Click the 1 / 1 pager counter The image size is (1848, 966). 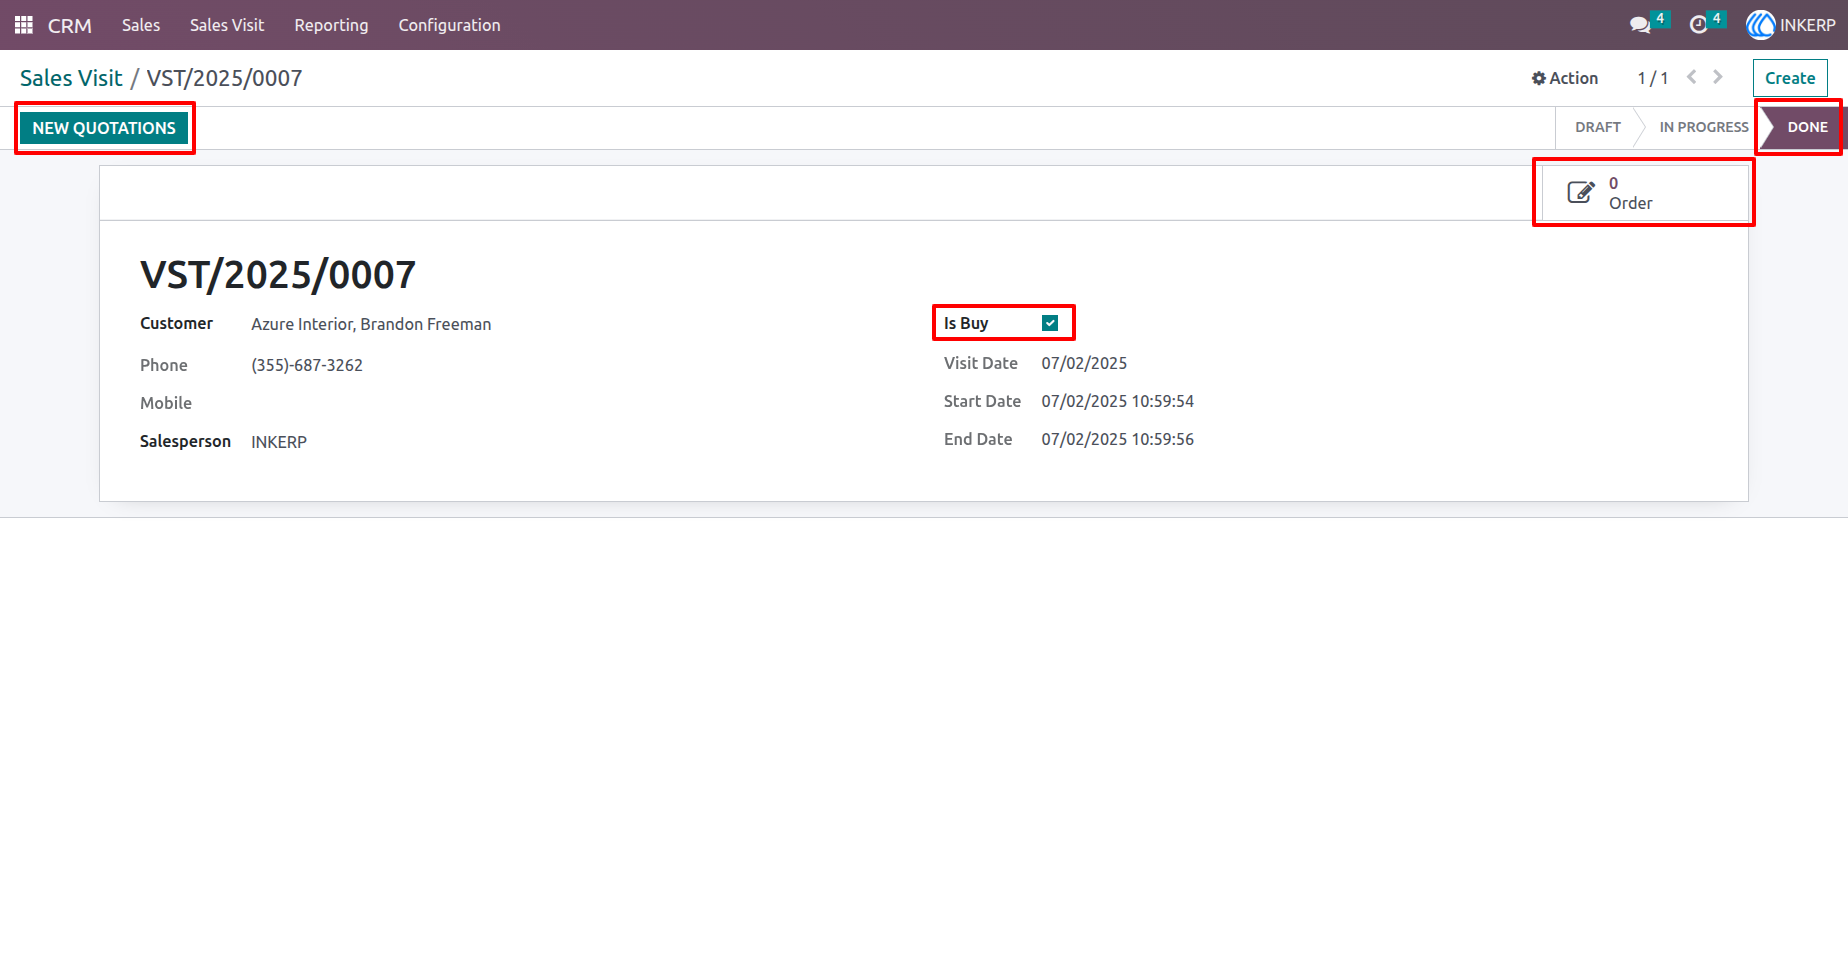click(x=1652, y=78)
